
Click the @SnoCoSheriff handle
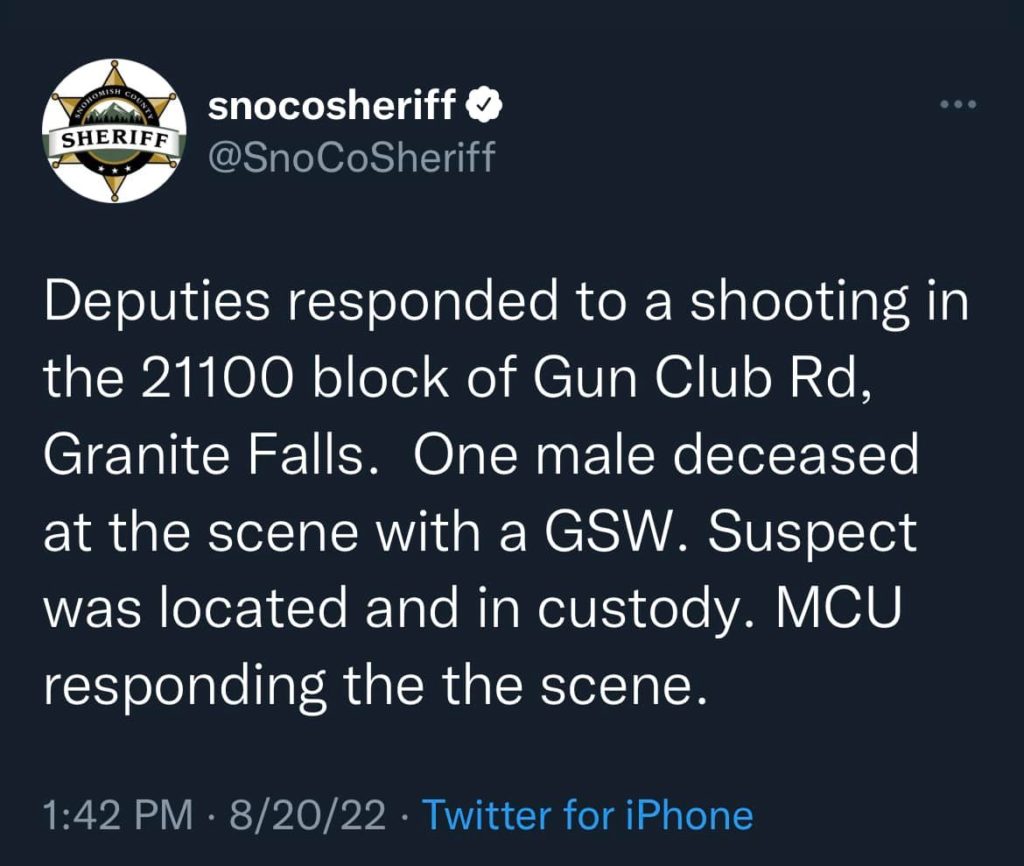coord(351,157)
